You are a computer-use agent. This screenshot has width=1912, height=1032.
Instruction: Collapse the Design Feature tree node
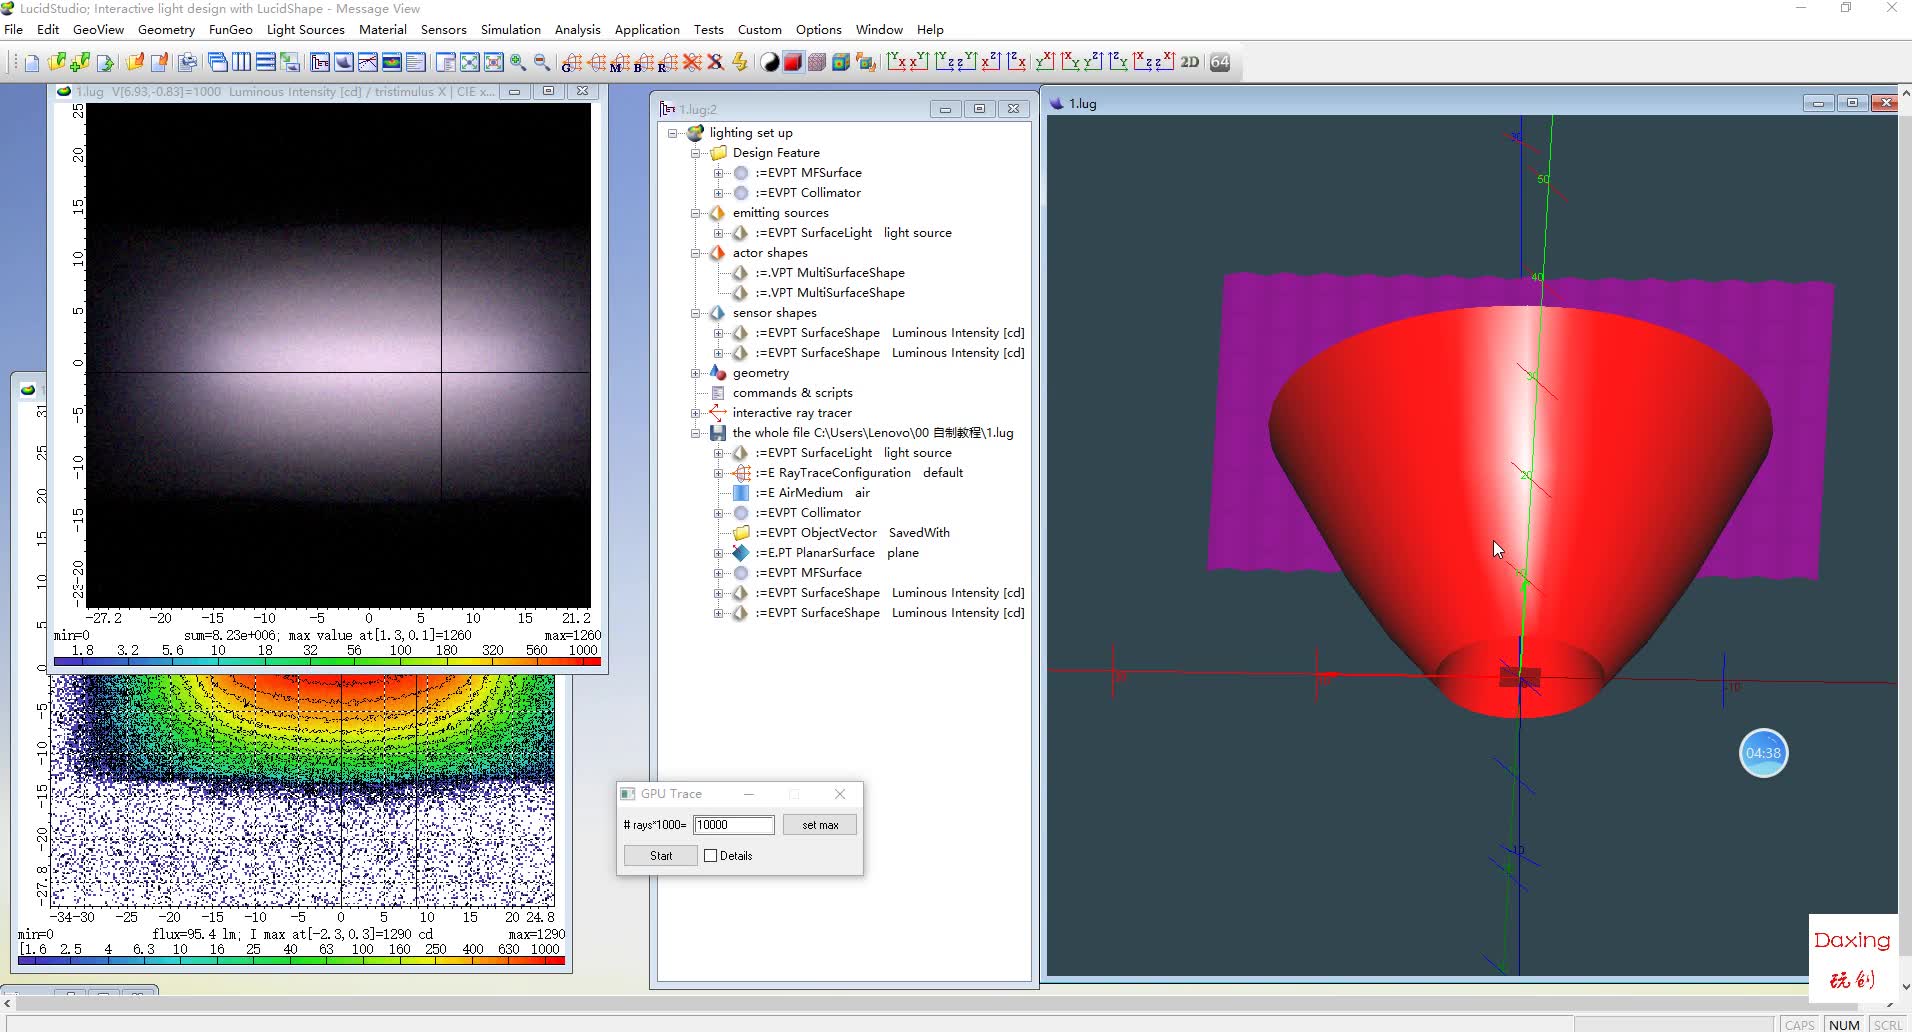coord(696,153)
